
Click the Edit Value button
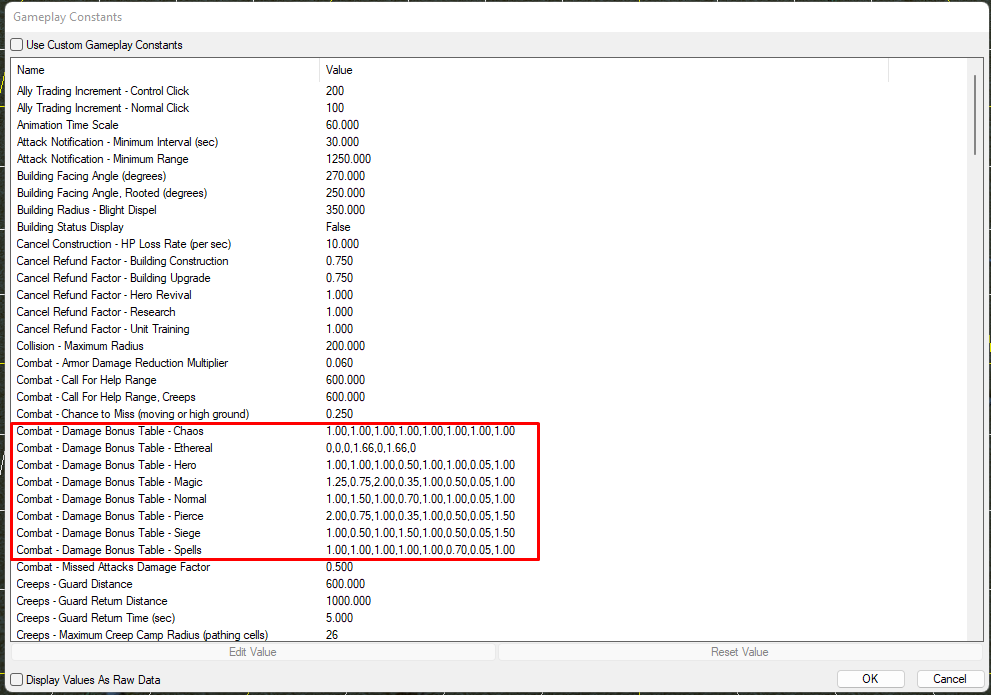[253, 652]
